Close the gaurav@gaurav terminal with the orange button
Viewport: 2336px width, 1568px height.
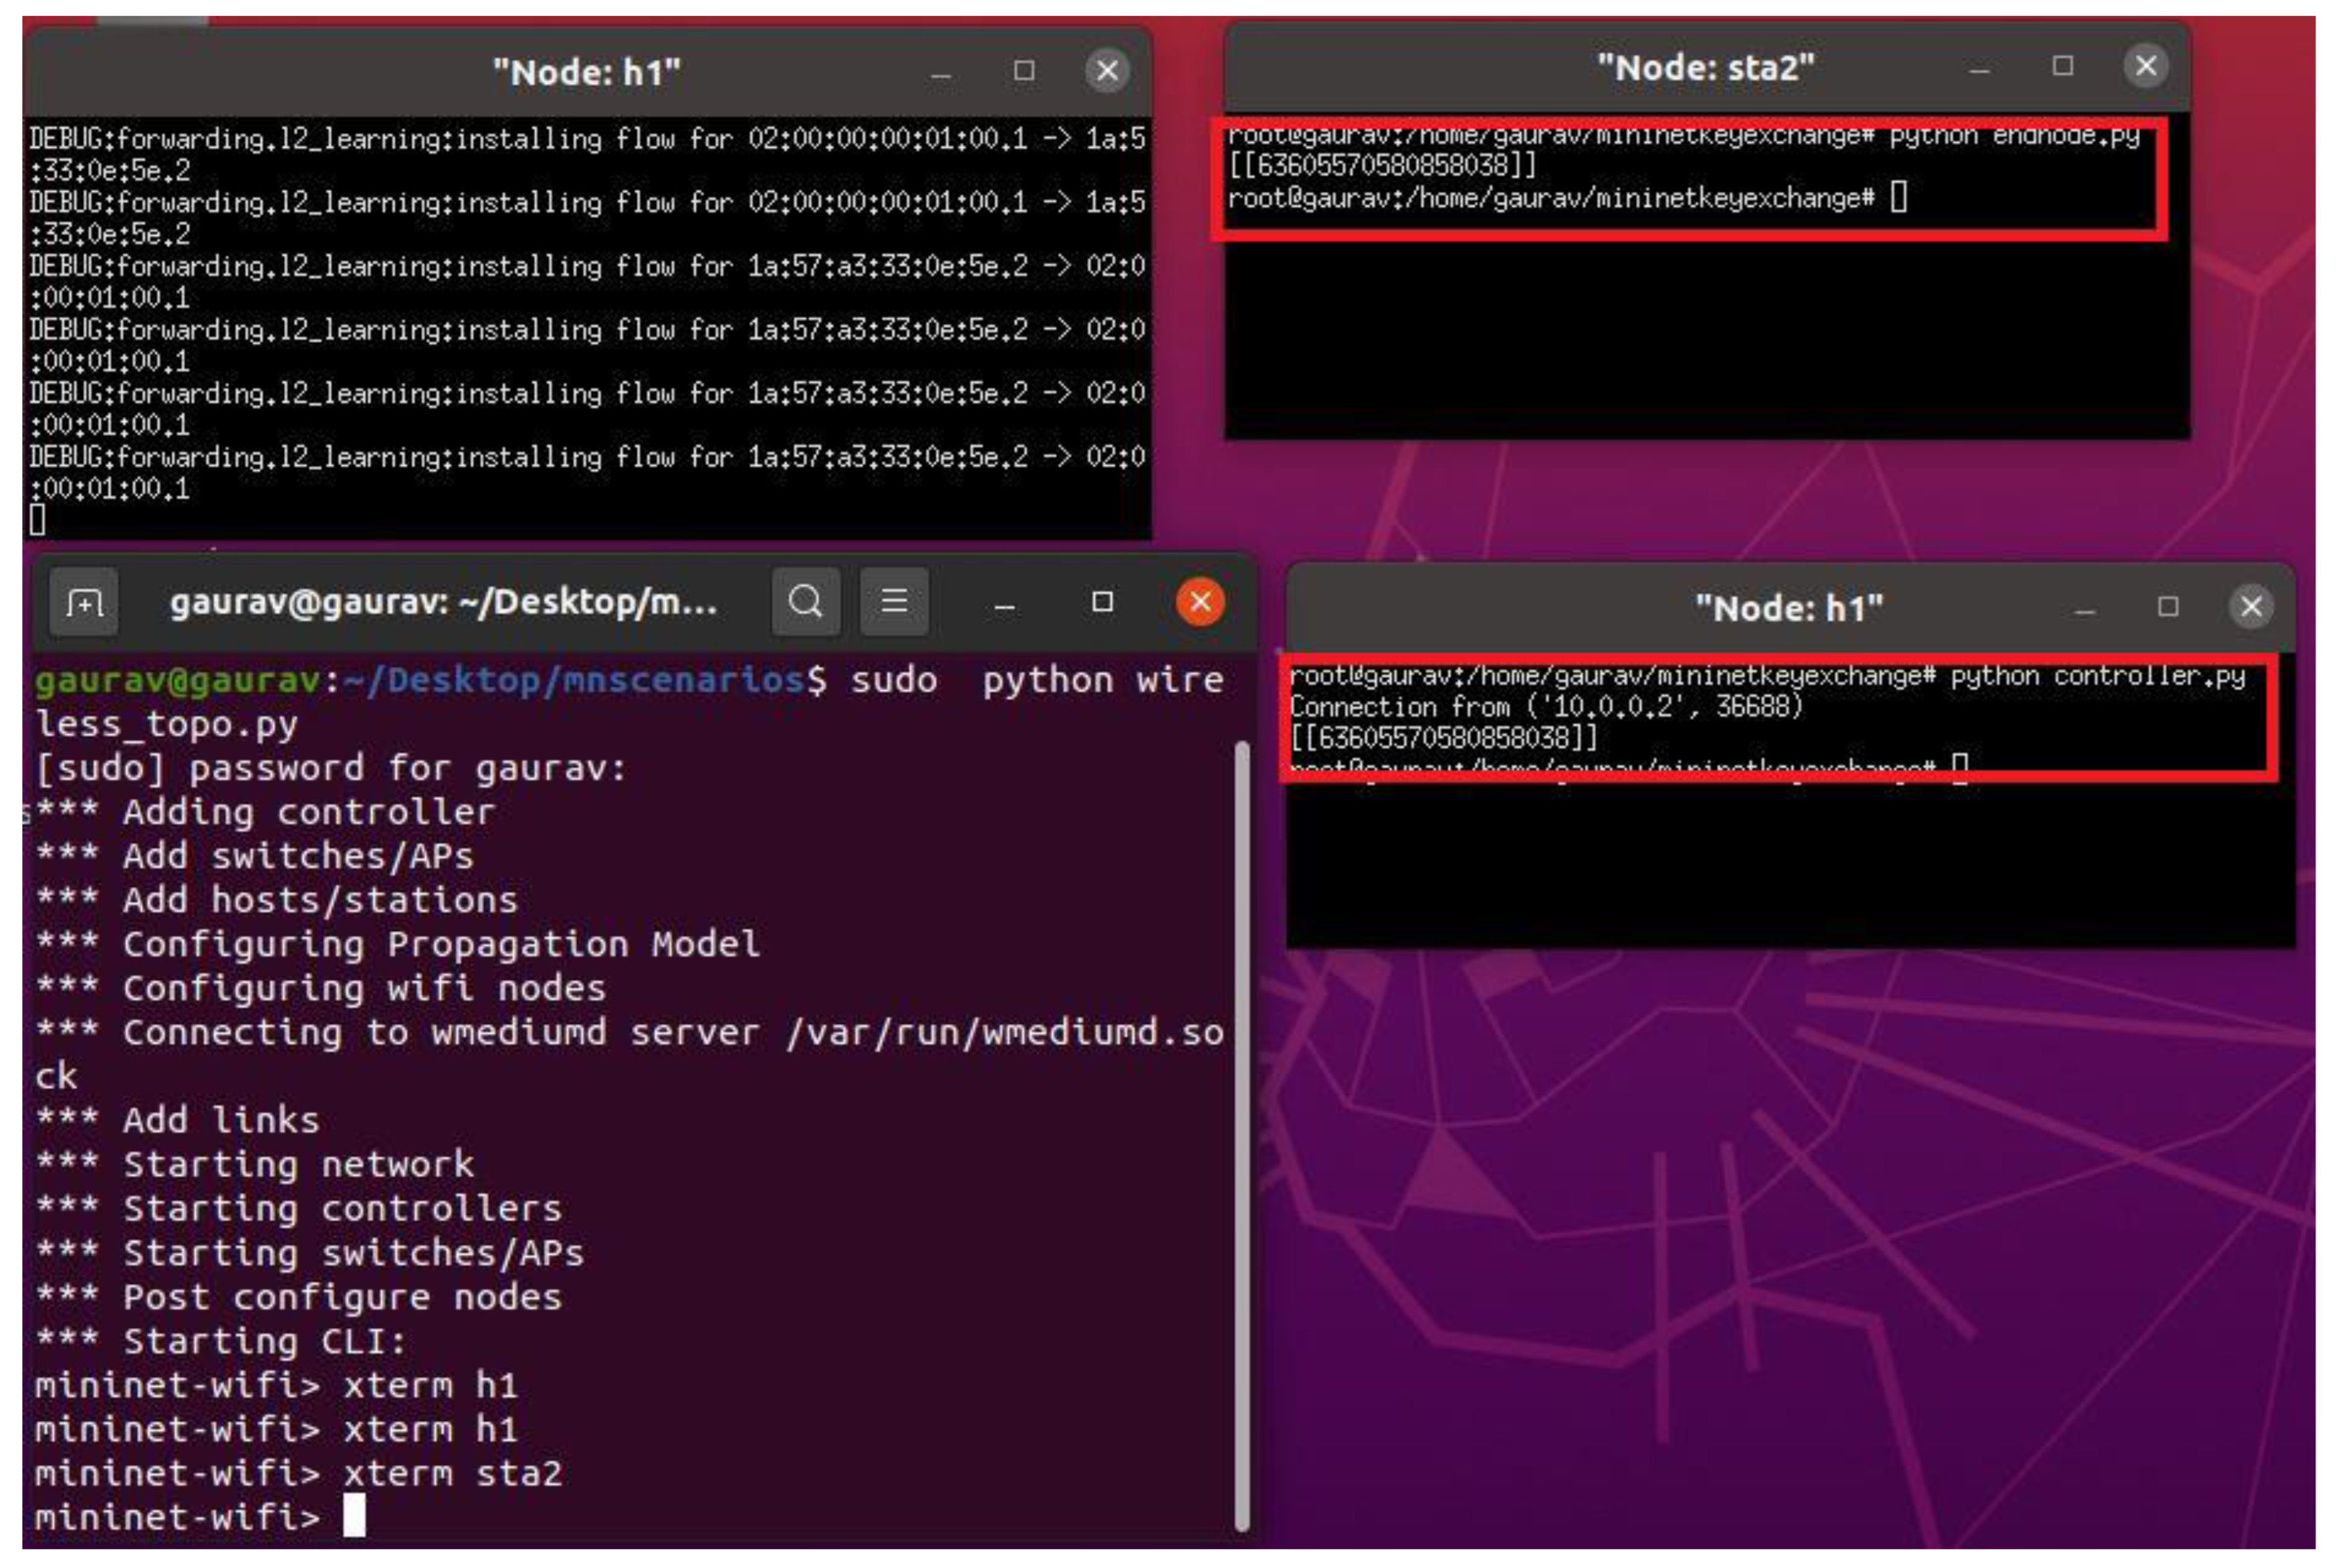tap(1200, 602)
